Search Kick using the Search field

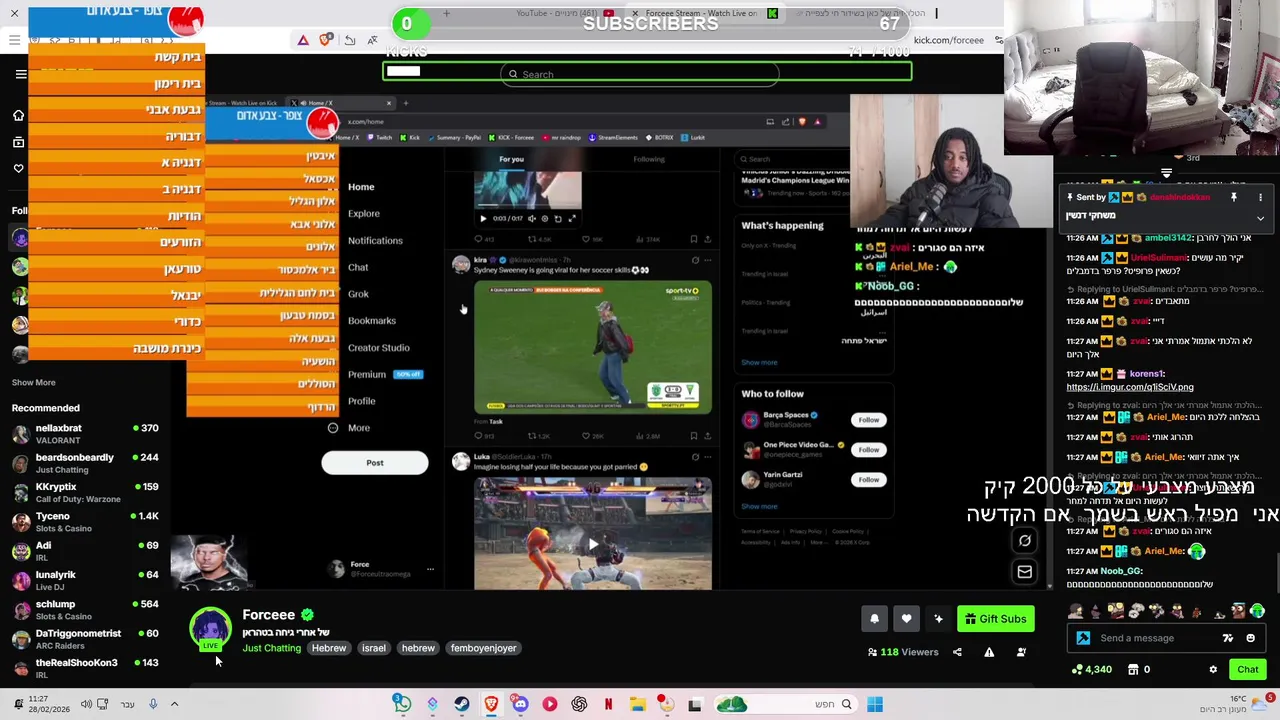click(640, 74)
